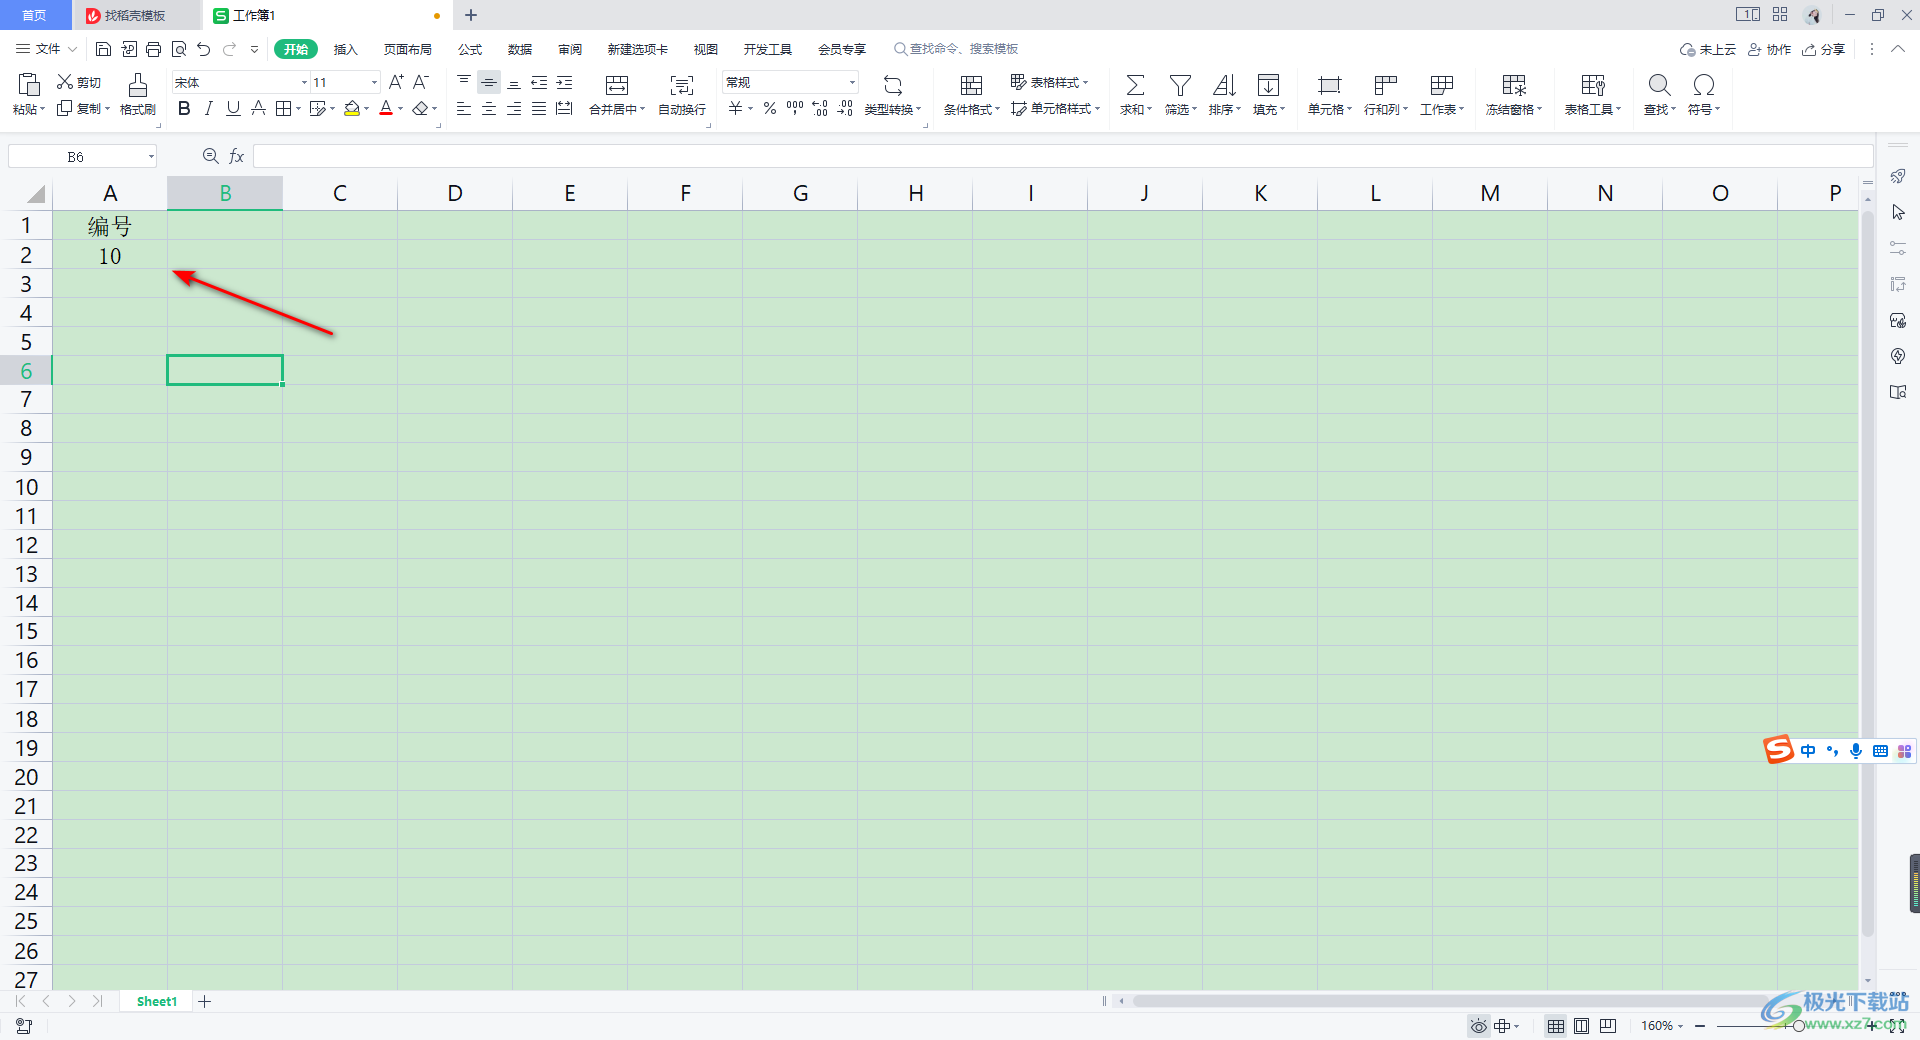
Task: Open the font name dropdown (宋体)
Action: [x=304, y=82]
